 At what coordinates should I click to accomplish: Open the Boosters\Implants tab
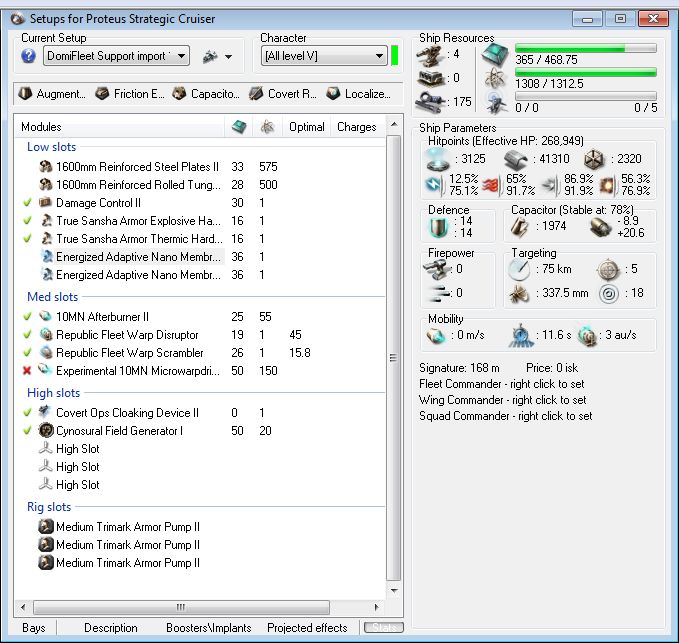pos(209,628)
